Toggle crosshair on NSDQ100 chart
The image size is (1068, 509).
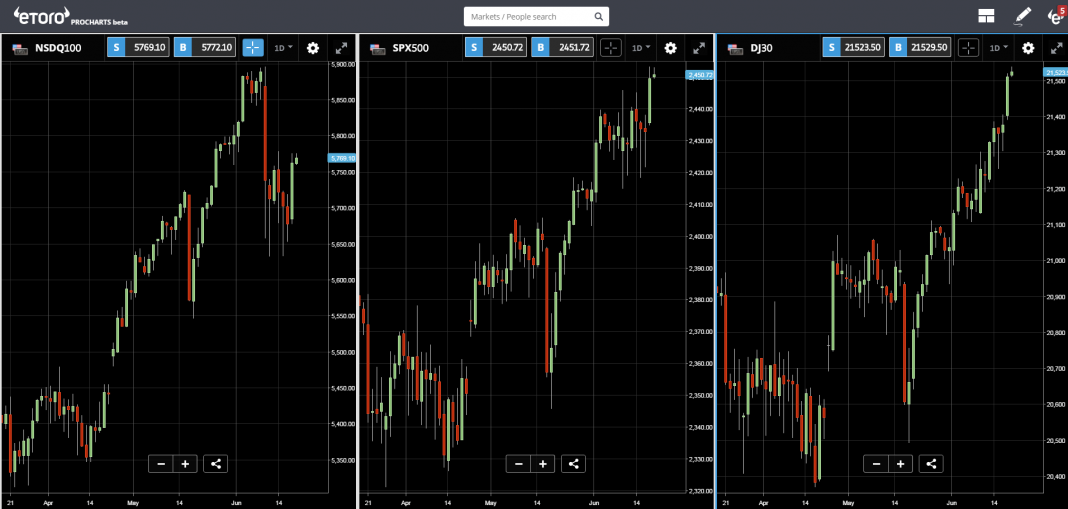(253, 48)
